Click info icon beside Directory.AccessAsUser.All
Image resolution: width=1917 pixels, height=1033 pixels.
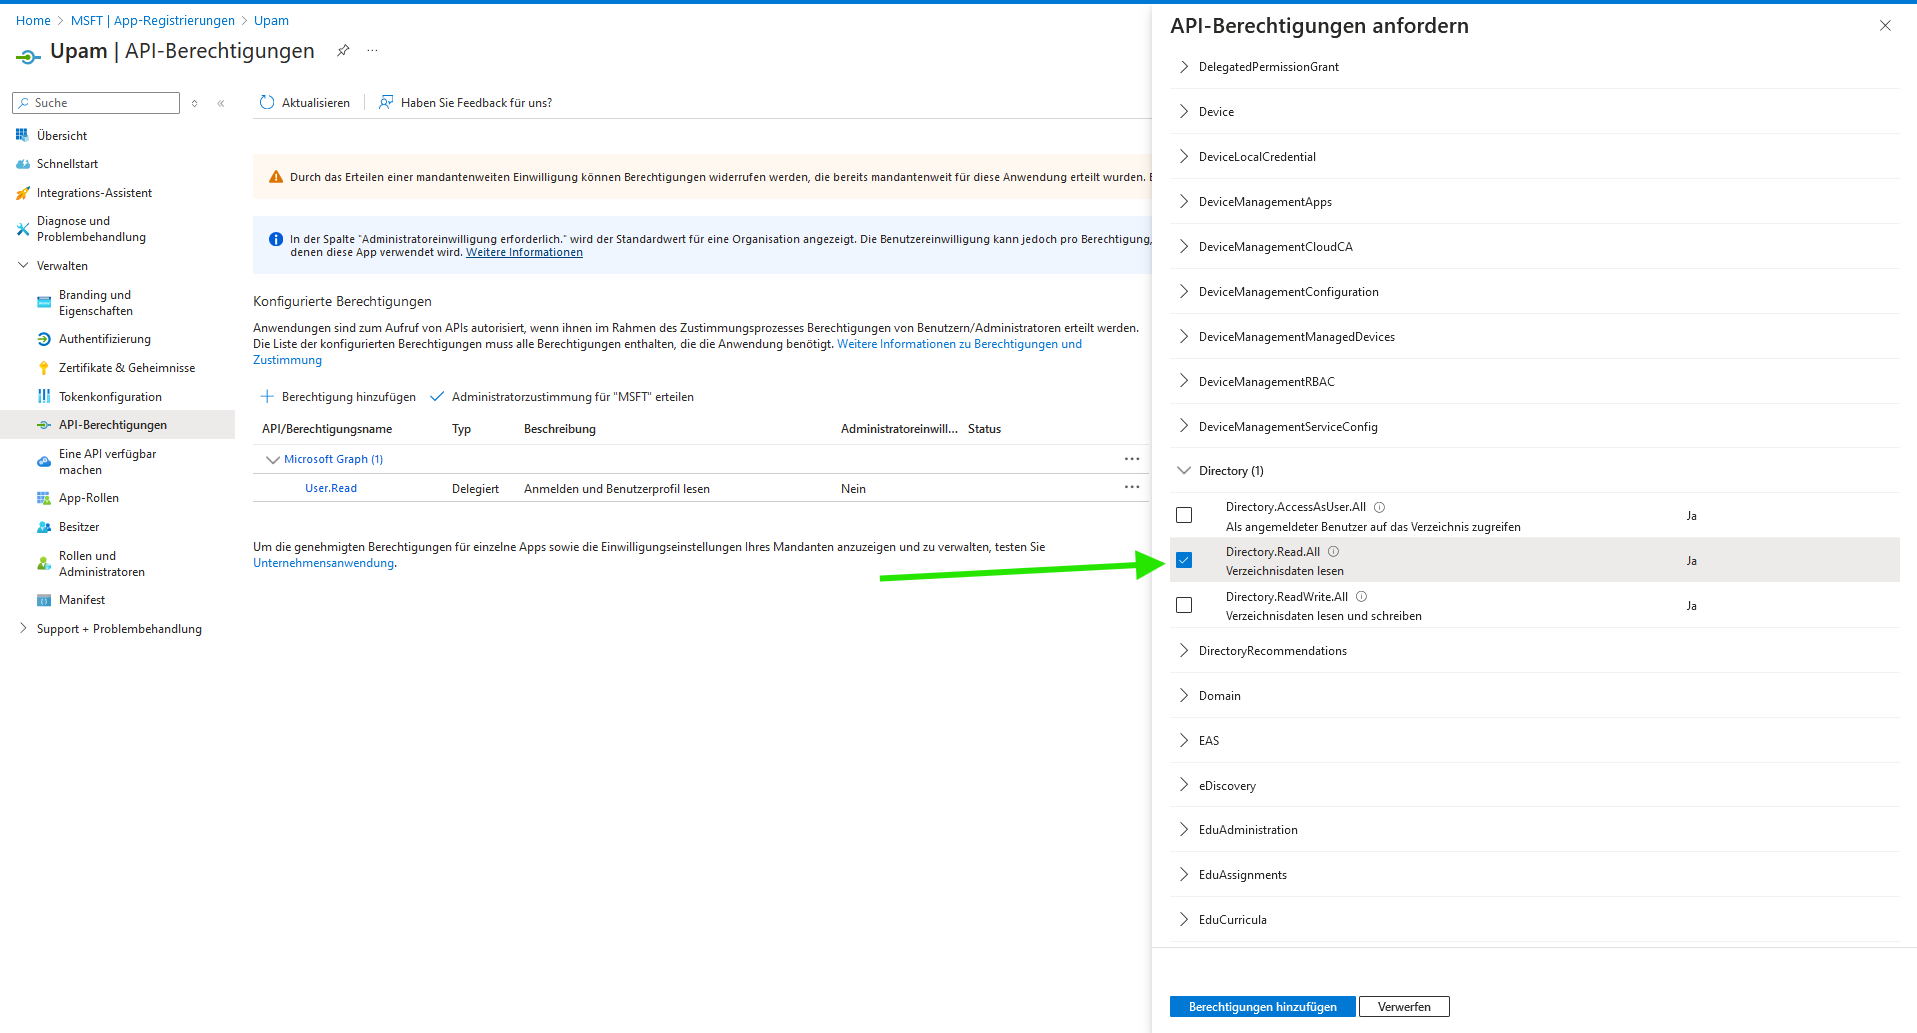1379,507
